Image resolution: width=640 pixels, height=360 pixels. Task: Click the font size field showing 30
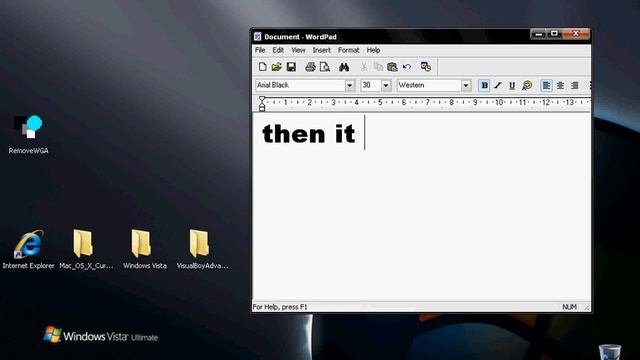pos(371,85)
